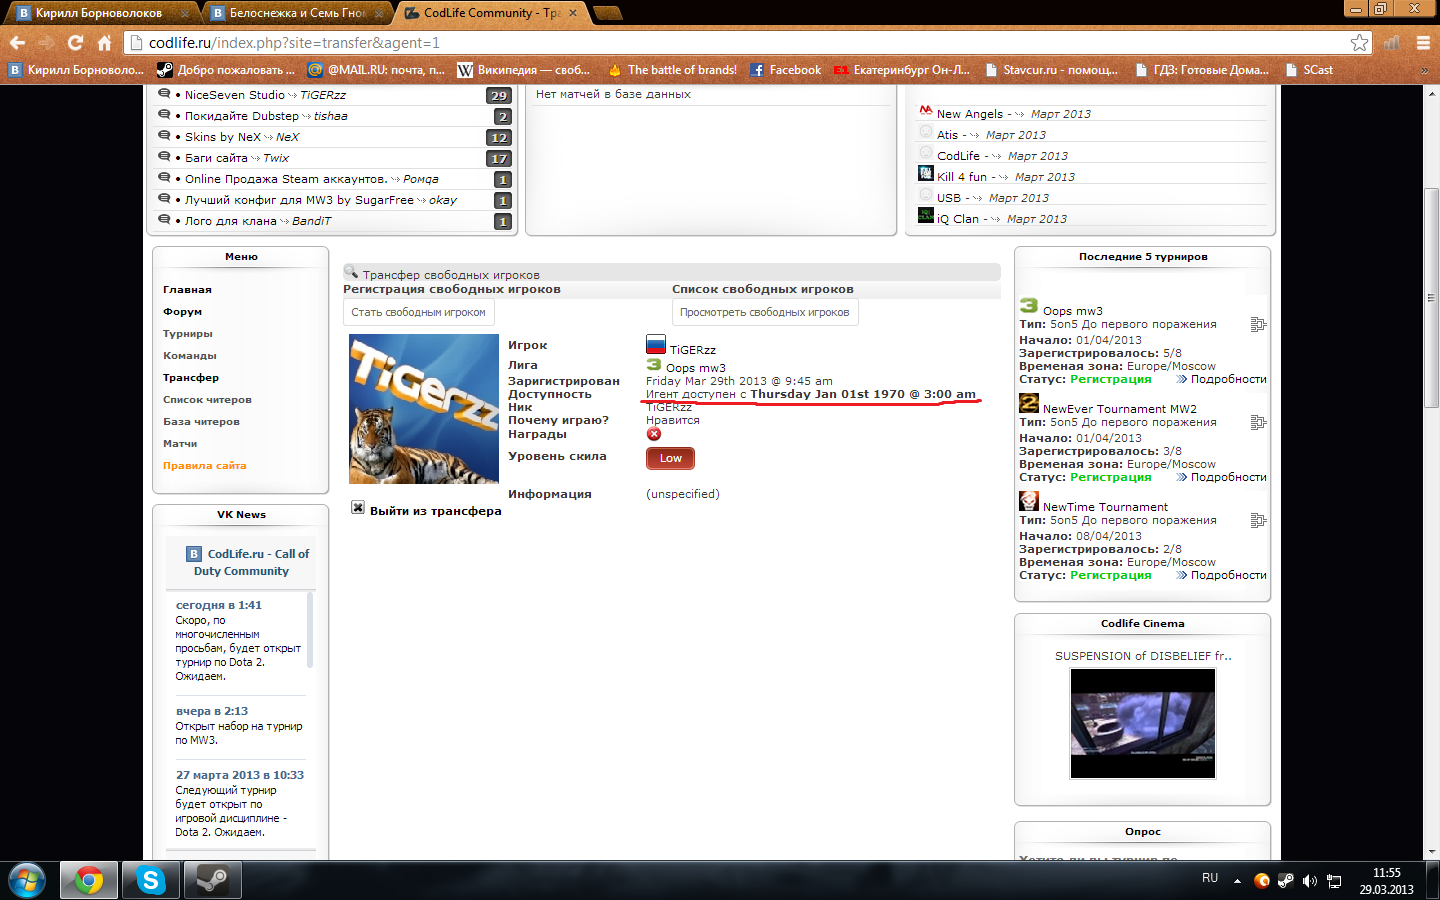The width and height of the screenshot is (1440, 900).
Task: Click bracket icon beside NewEver Tournament
Action: (x=1259, y=423)
